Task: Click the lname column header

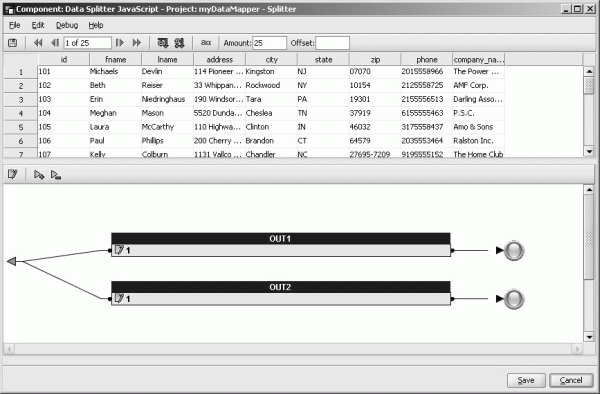Action: pyautogui.click(x=168, y=60)
